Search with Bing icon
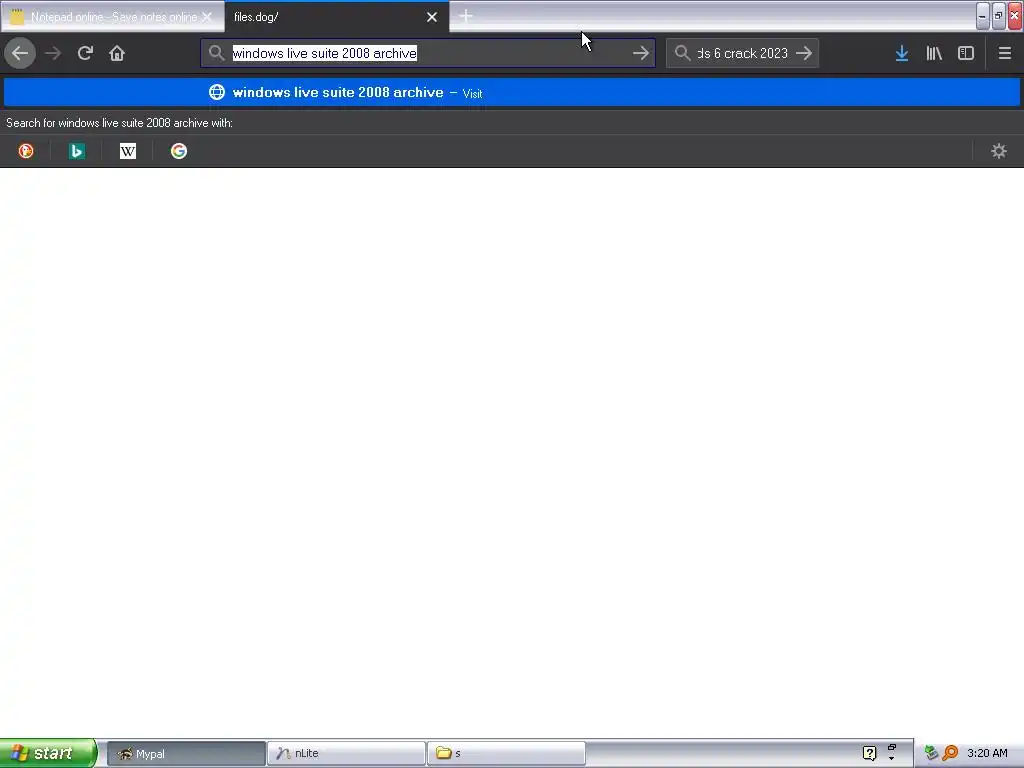Screen dimensions: 1024x768 pyautogui.click(x=77, y=151)
